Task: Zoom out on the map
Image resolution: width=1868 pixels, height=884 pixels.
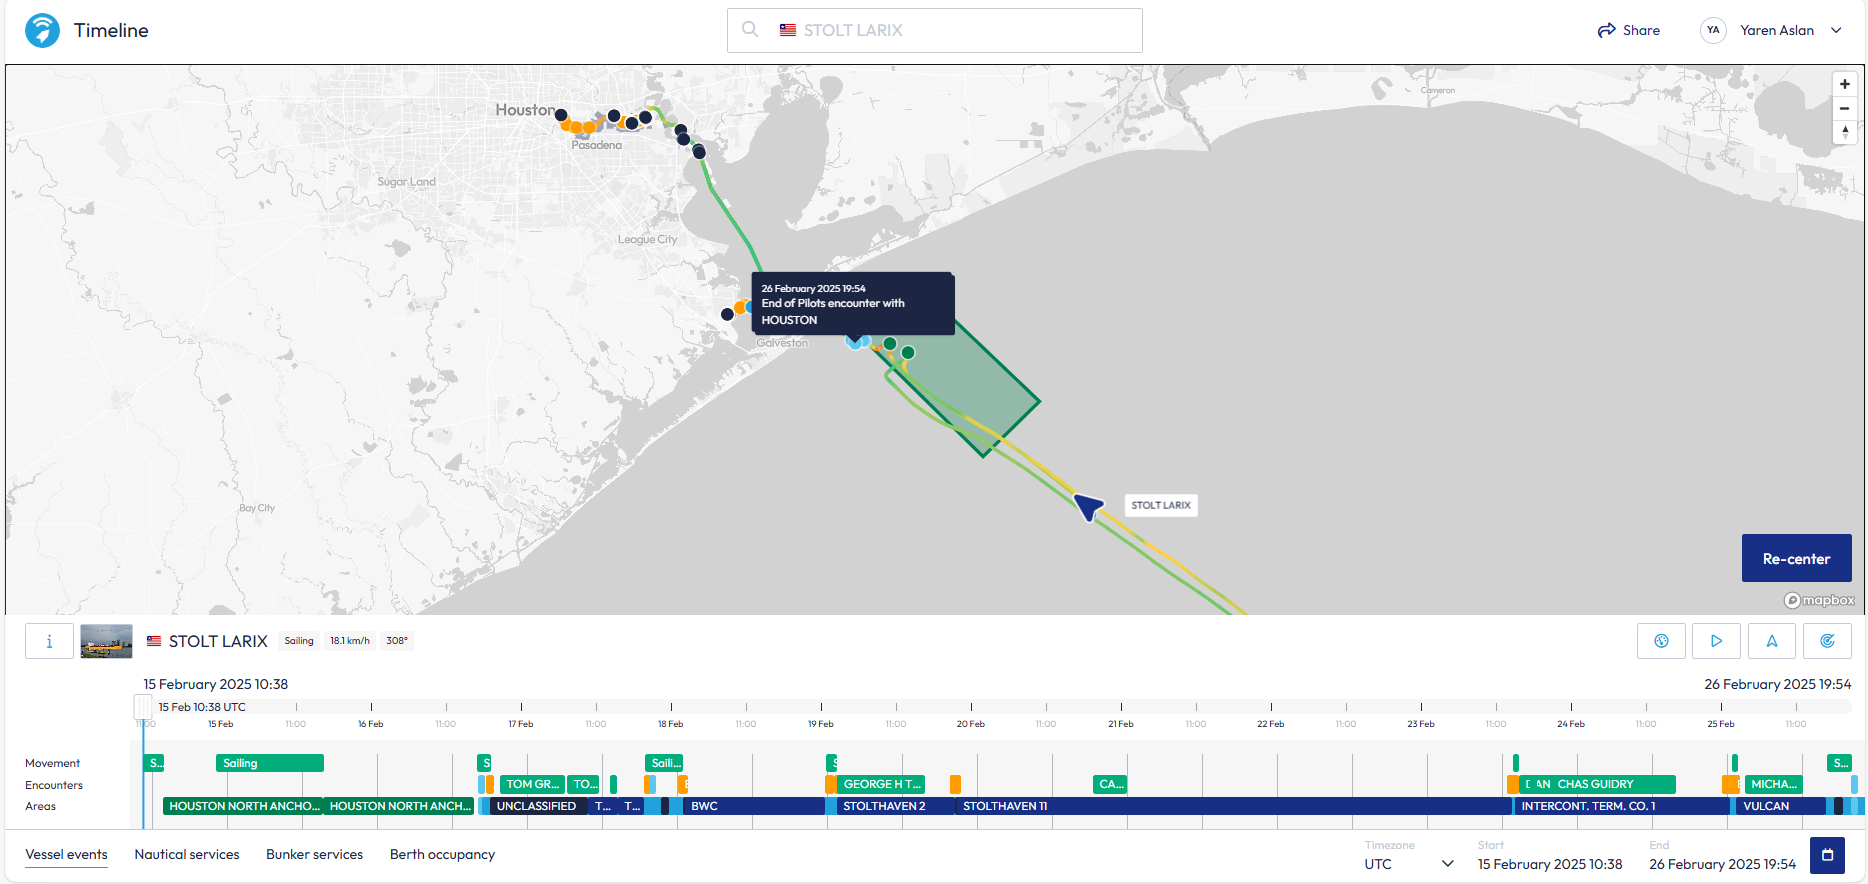Action: [1844, 108]
